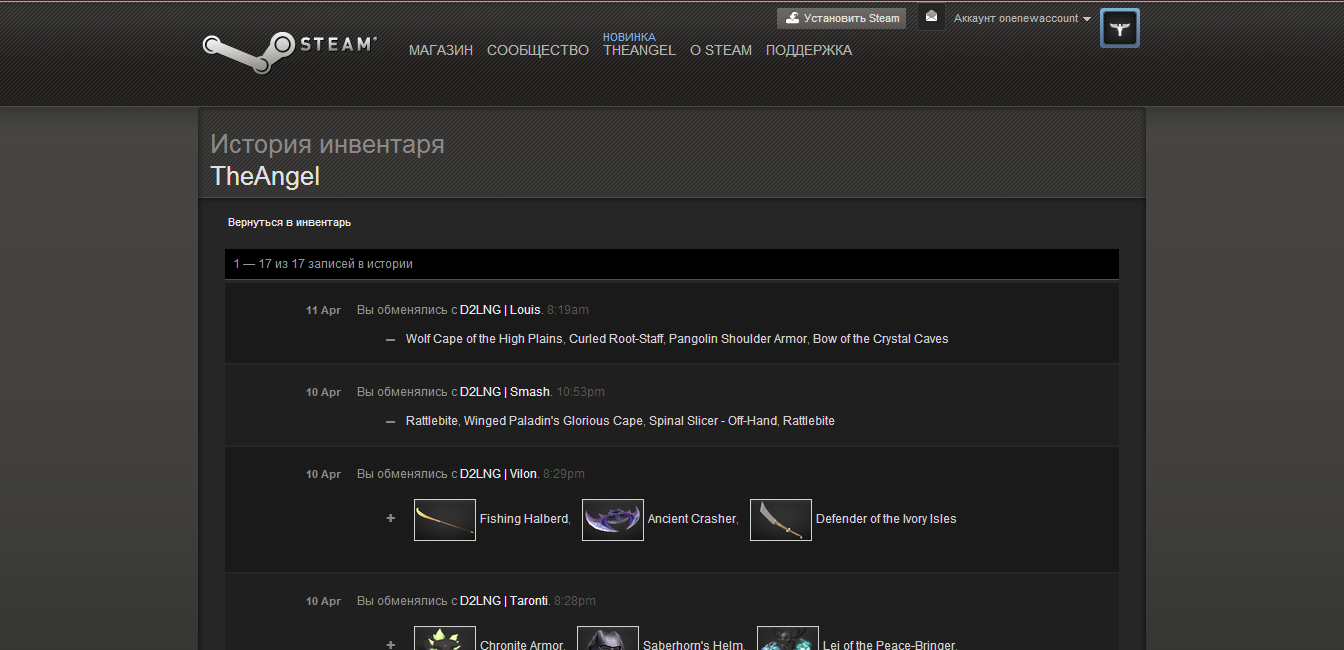Click the Wolf Cape of the High Plains item
The height and width of the screenshot is (650, 1344).
[484, 339]
